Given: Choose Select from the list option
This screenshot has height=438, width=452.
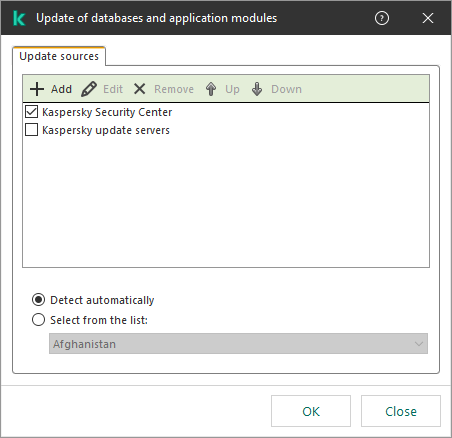Looking at the screenshot, I should (38, 320).
